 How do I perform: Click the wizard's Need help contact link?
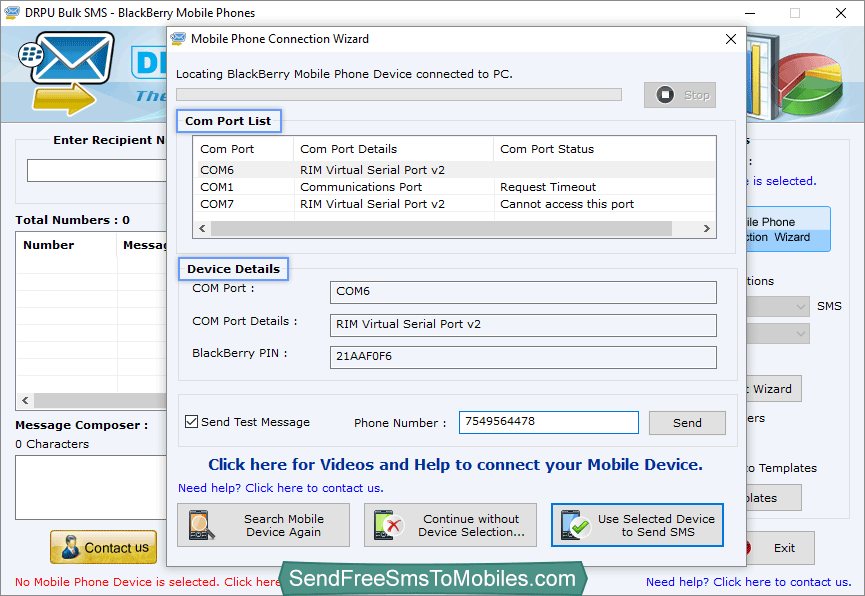click(280, 488)
